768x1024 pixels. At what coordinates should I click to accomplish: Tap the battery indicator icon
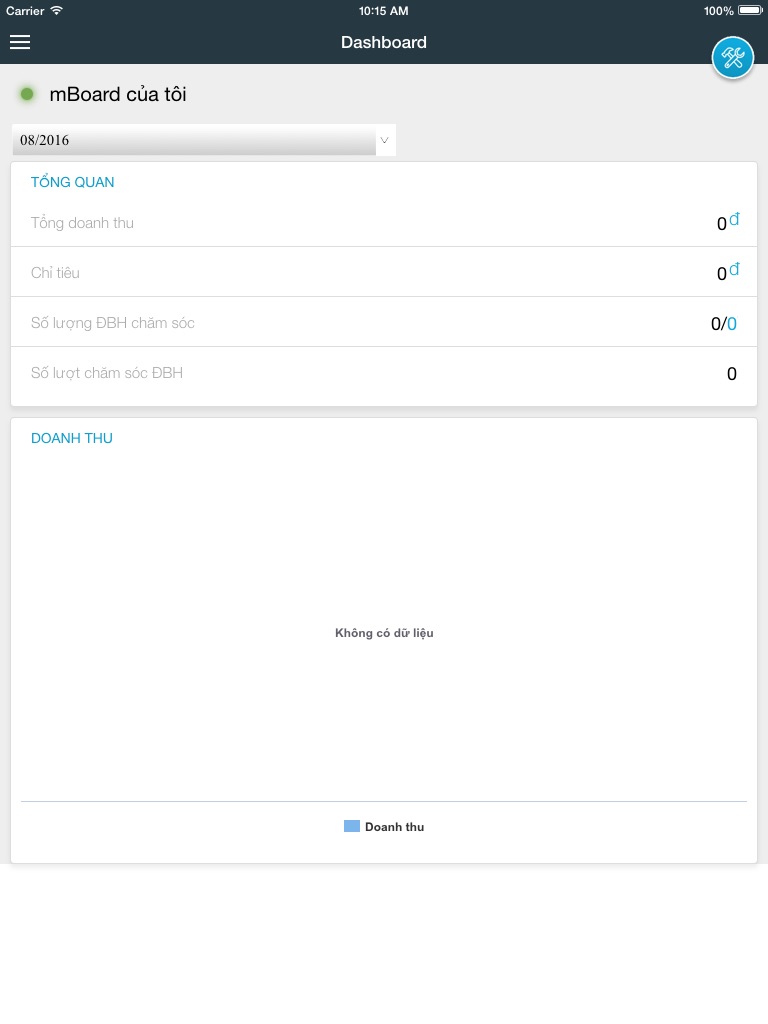click(750, 10)
